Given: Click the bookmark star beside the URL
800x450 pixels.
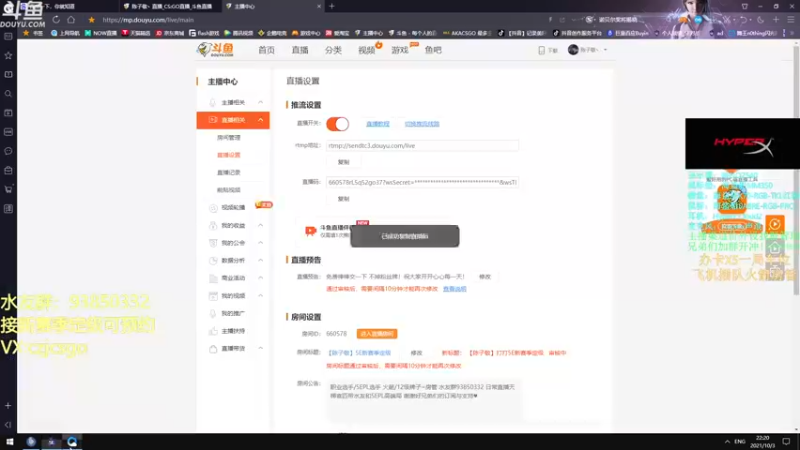Looking at the screenshot, I should tap(91, 20).
